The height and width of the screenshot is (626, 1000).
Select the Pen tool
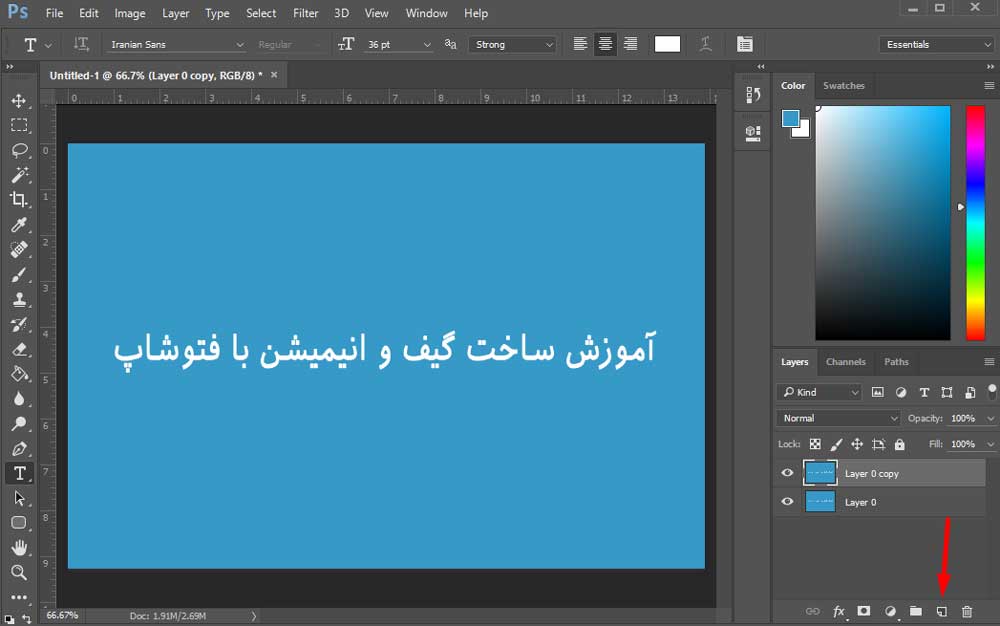coord(19,449)
